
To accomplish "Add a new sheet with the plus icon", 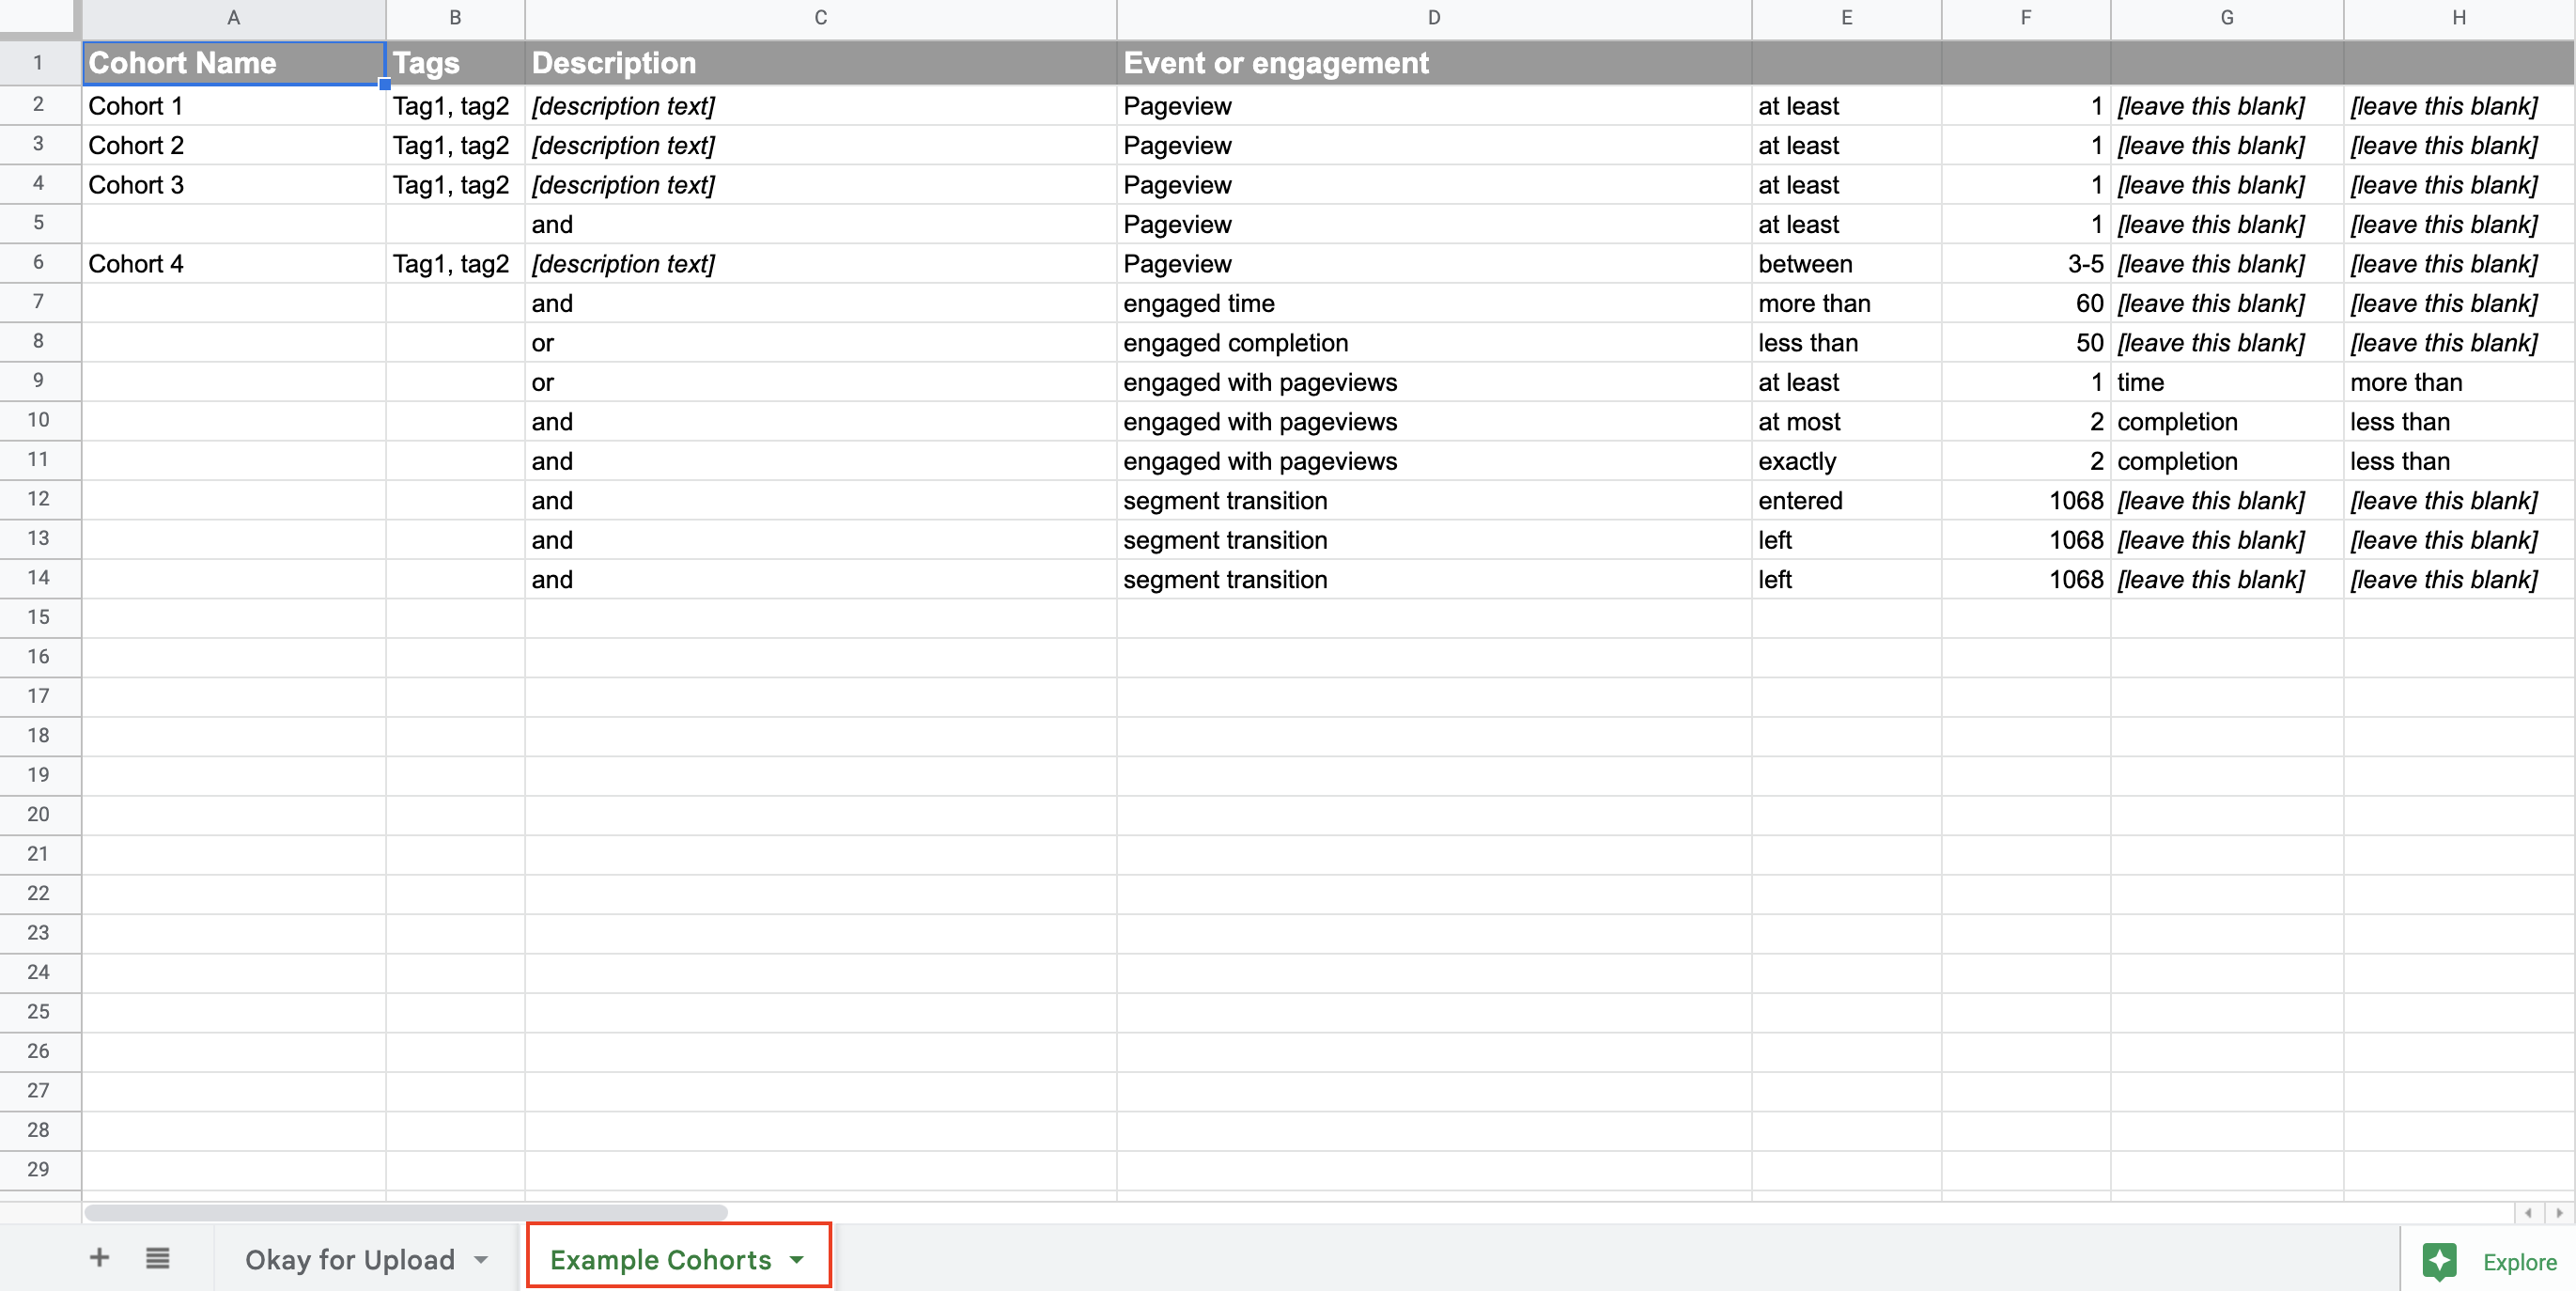I will [x=99, y=1257].
